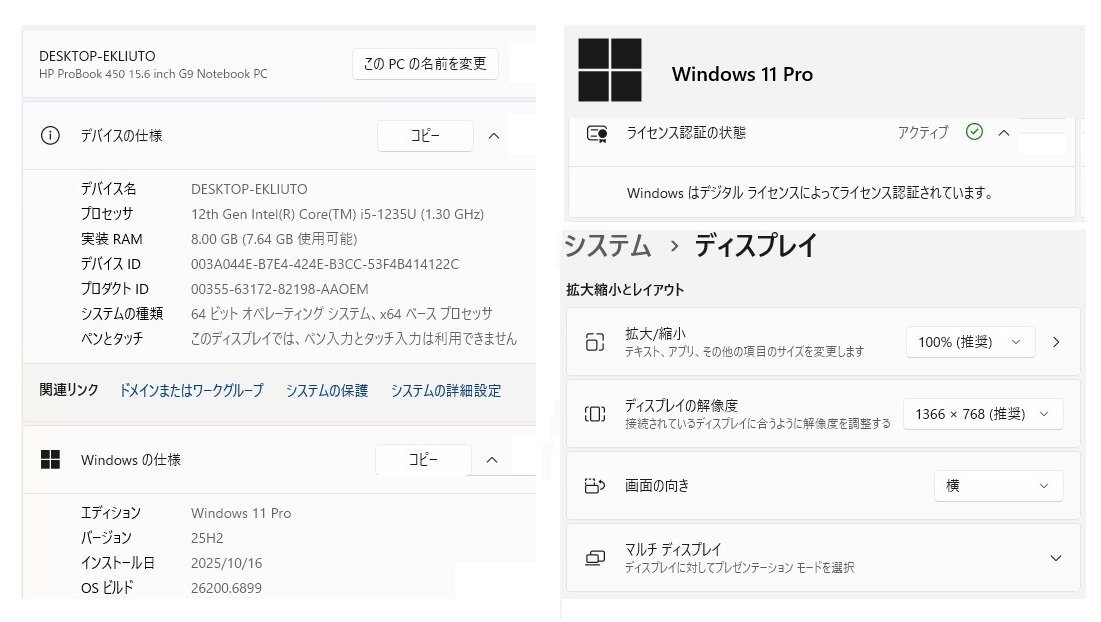Go to システム in the breadcrumb
This screenshot has height=622, width=1101.
tap(607, 246)
